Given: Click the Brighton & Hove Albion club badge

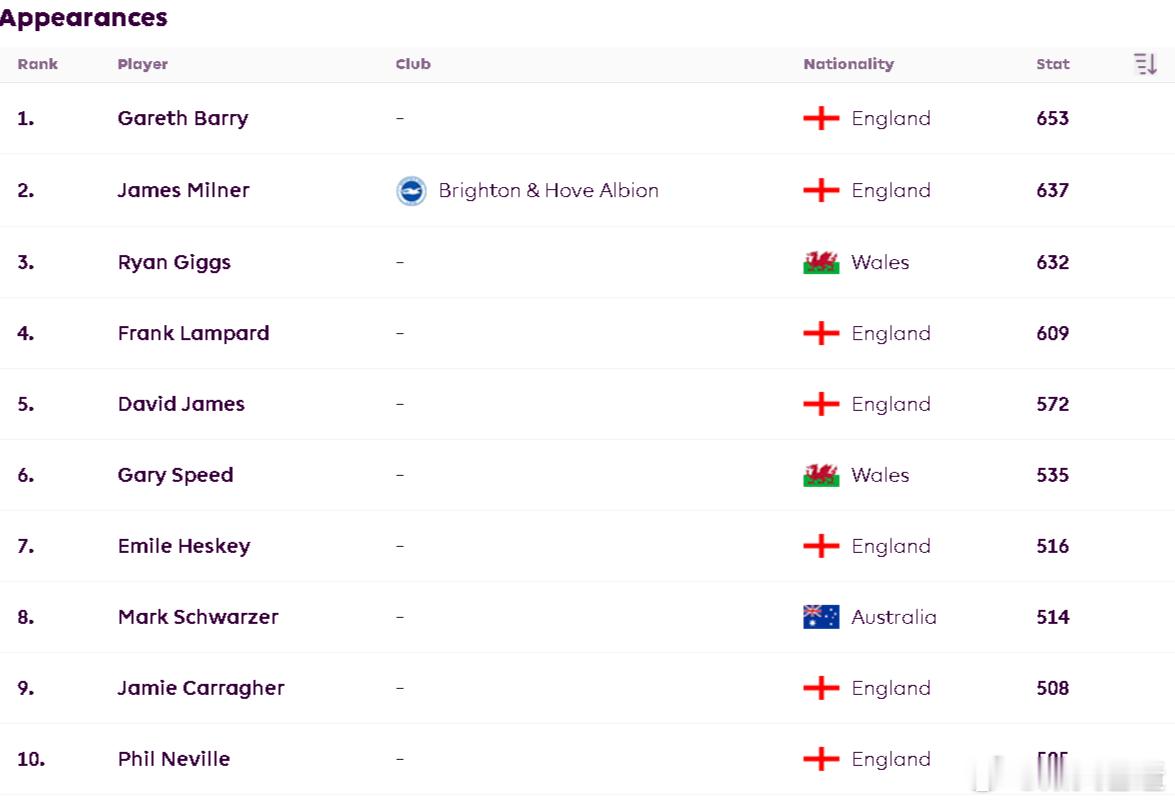Looking at the screenshot, I should (x=411, y=191).
